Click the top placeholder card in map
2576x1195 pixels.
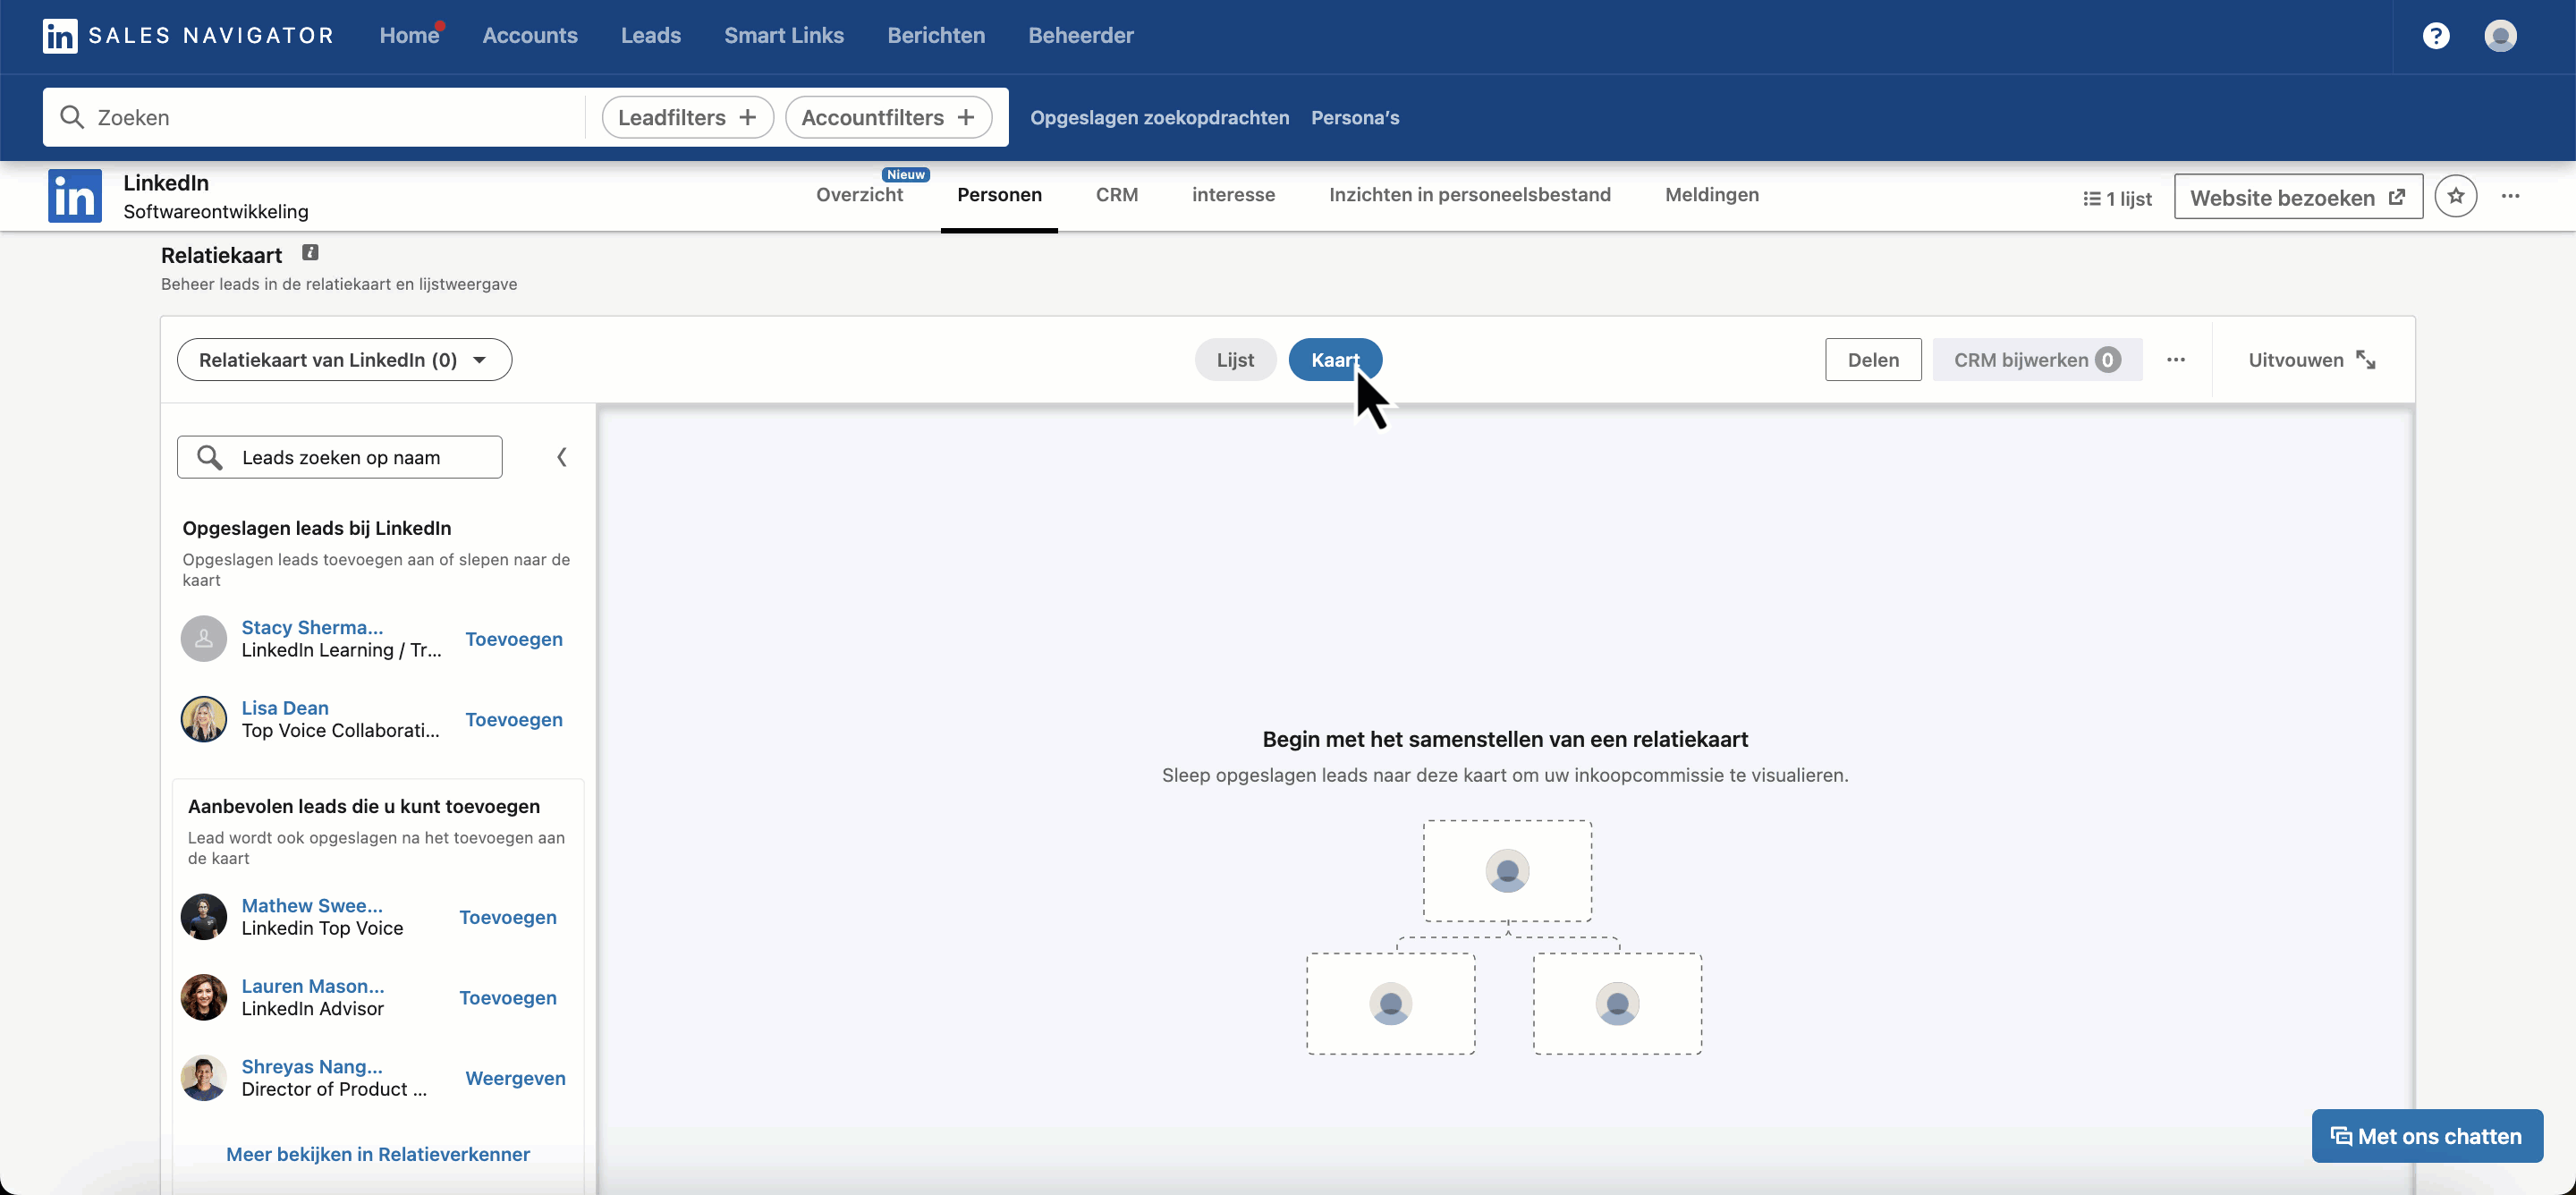[1507, 870]
